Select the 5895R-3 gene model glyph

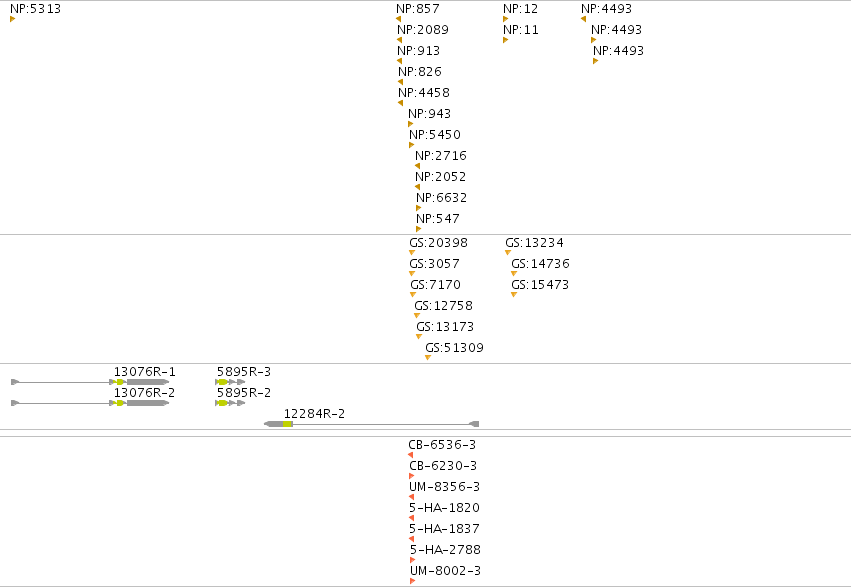click(230, 382)
